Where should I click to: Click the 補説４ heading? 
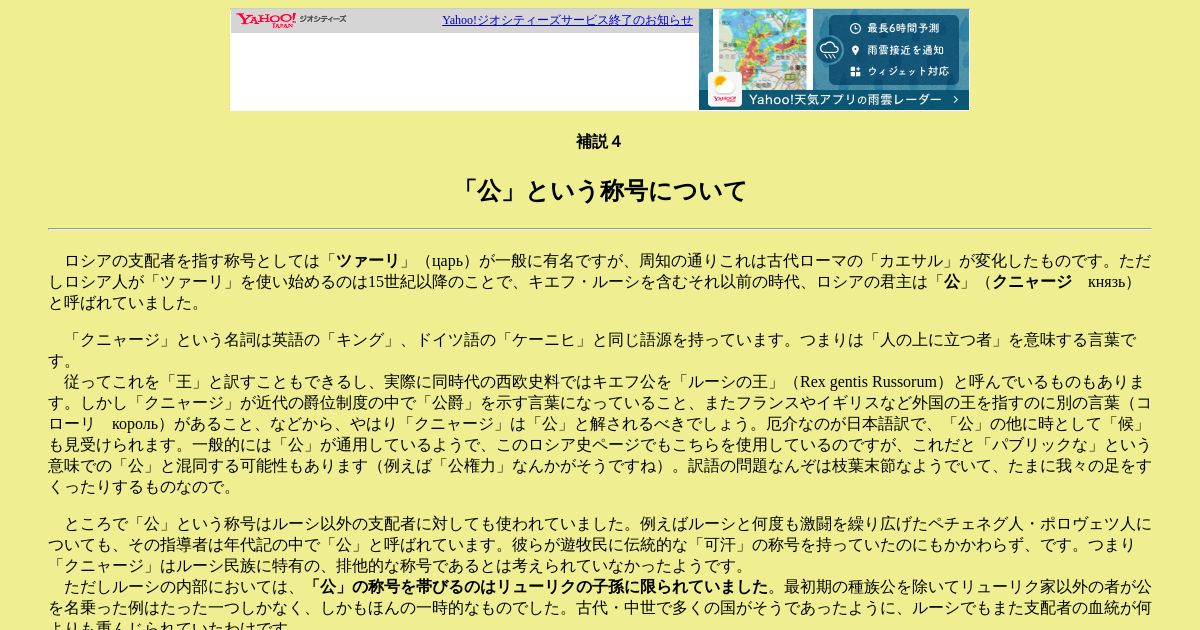599,142
